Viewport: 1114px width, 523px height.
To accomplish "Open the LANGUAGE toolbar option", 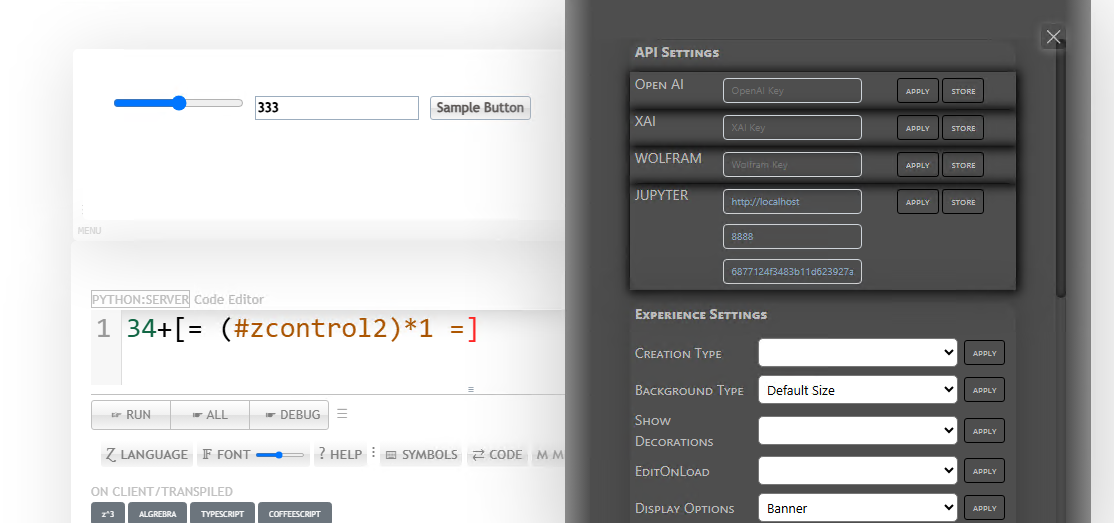I will (146, 455).
